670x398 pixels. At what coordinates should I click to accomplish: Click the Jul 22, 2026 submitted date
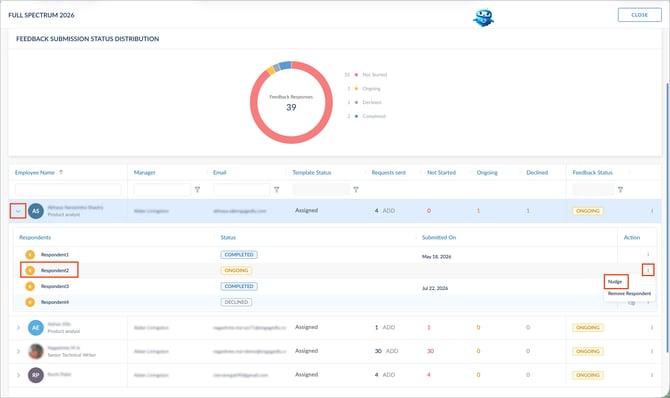[435, 289]
